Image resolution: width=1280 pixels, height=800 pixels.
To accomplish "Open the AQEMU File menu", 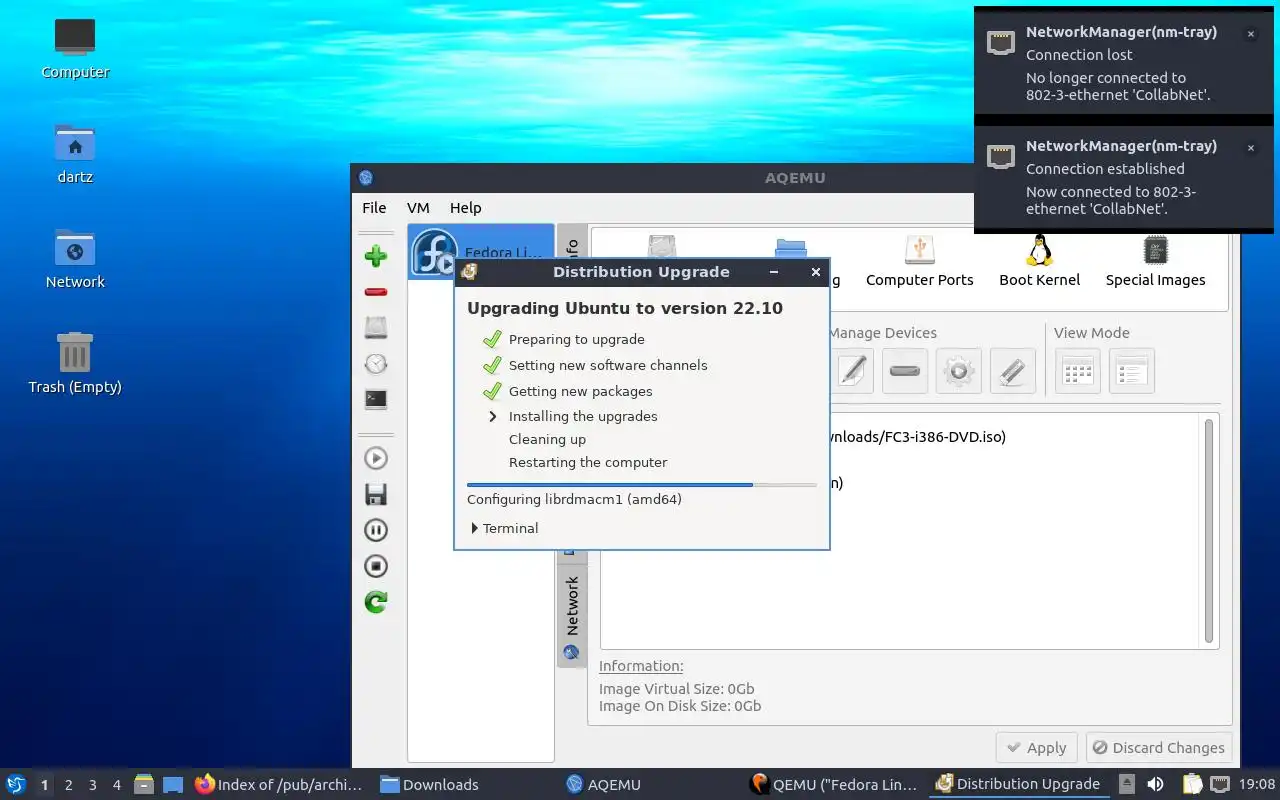I will (x=374, y=208).
